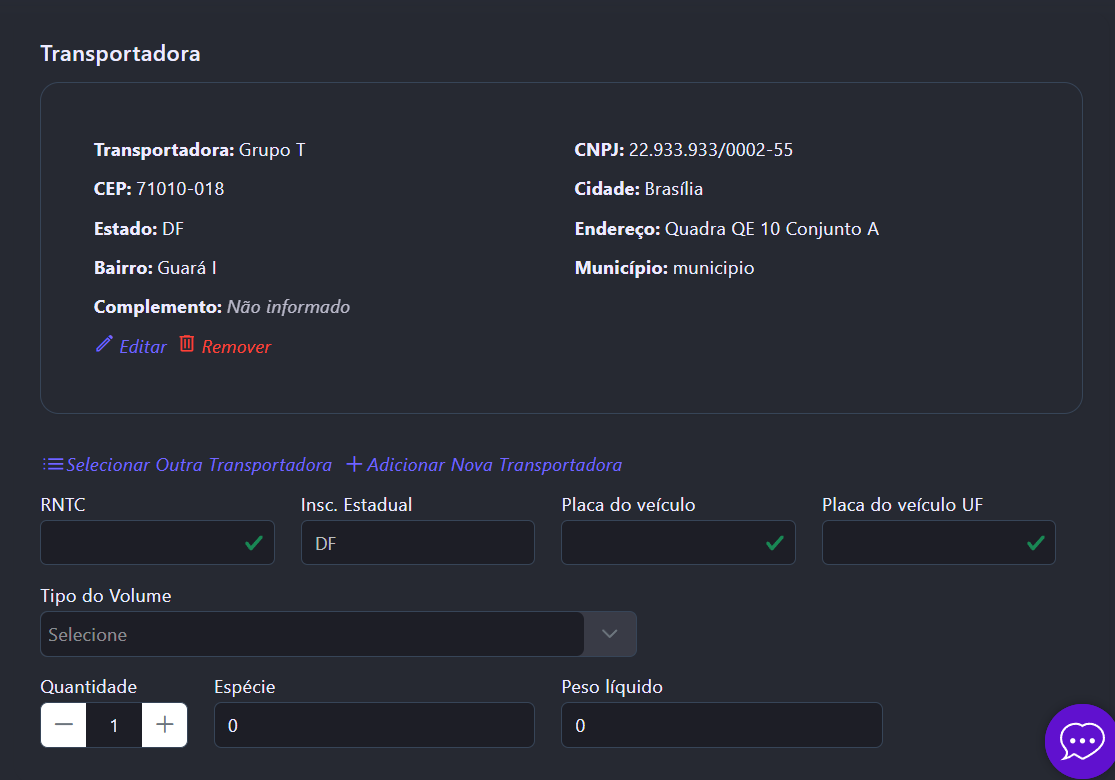The width and height of the screenshot is (1115, 780).
Task: Remove the transportadora via Remover link
Action: point(236,347)
